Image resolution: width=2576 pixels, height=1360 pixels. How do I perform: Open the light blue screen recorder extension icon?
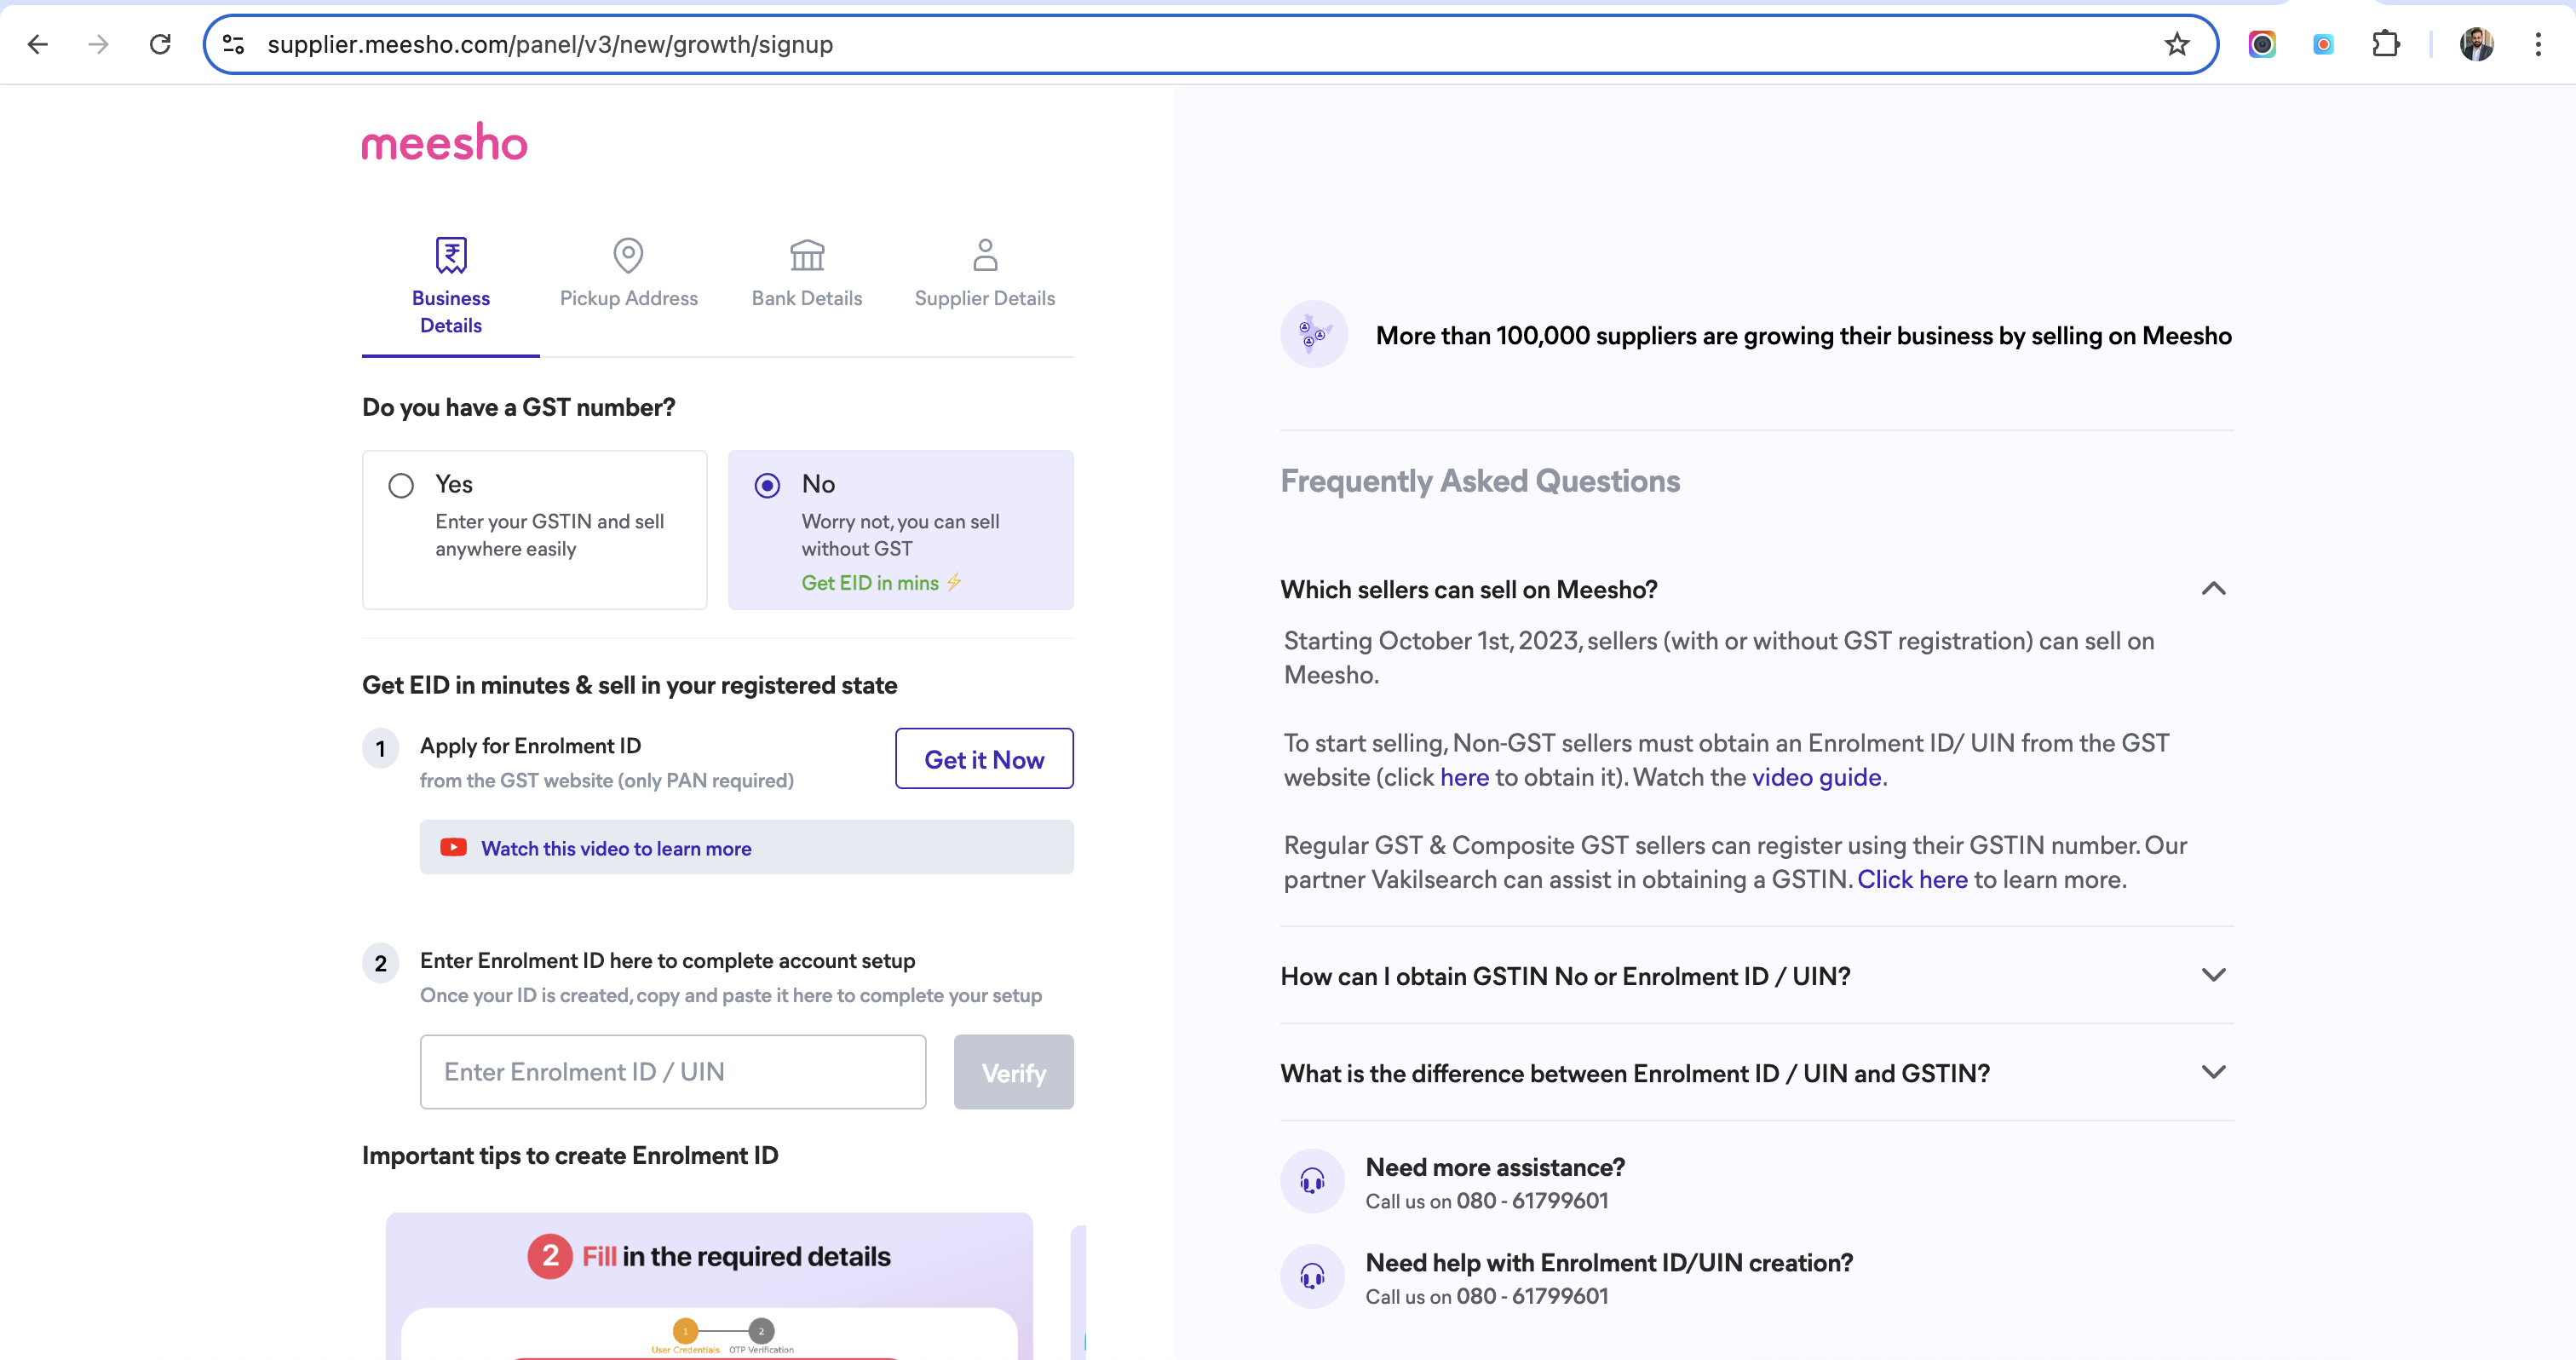pos(2323,44)
